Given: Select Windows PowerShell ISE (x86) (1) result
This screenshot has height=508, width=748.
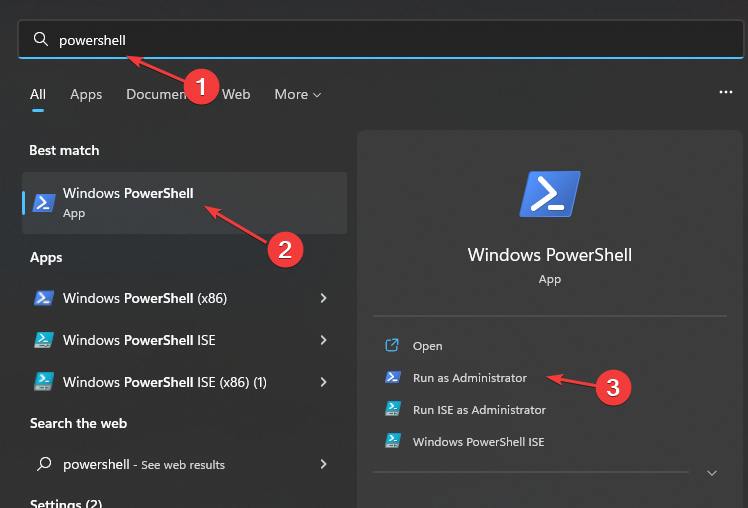Looking at the screenshot, I should tap(184, 382).
